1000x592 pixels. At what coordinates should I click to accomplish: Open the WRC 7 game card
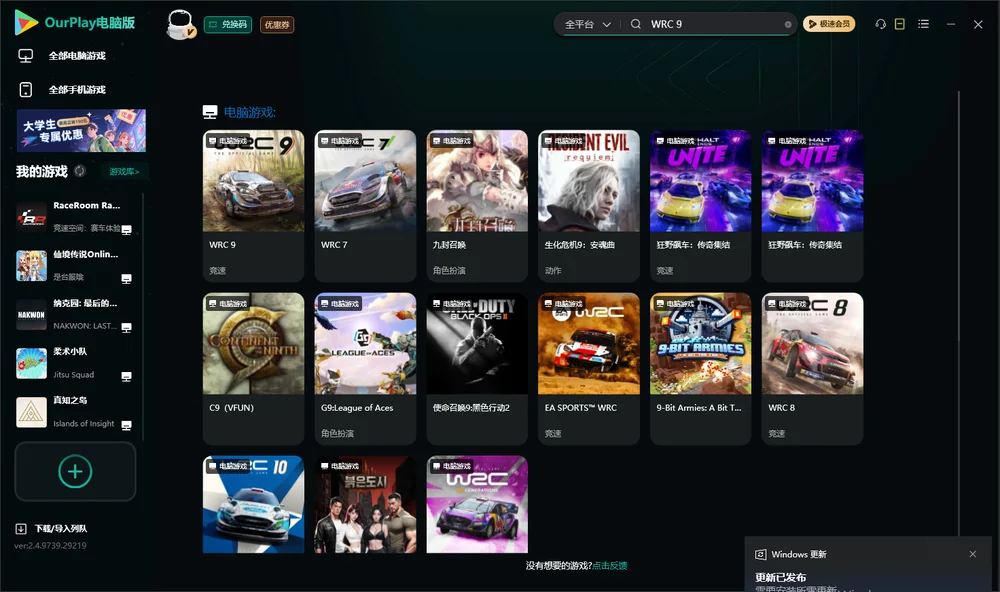pos(365,206)
